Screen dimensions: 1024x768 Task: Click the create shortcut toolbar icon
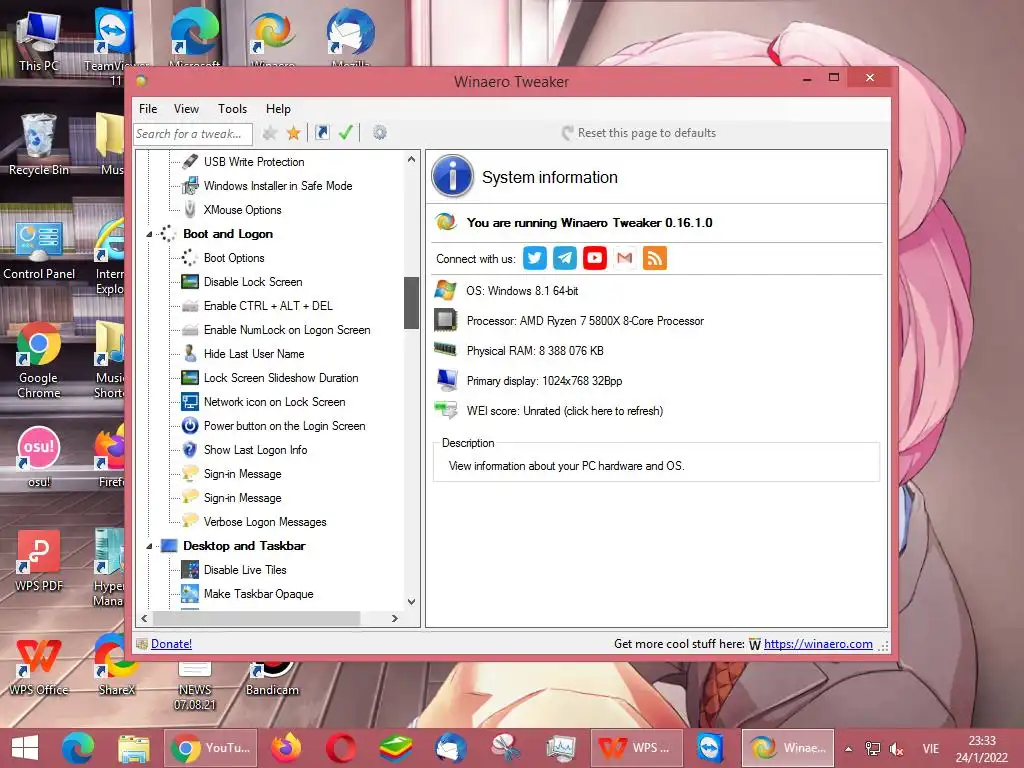tap(322, 133)
